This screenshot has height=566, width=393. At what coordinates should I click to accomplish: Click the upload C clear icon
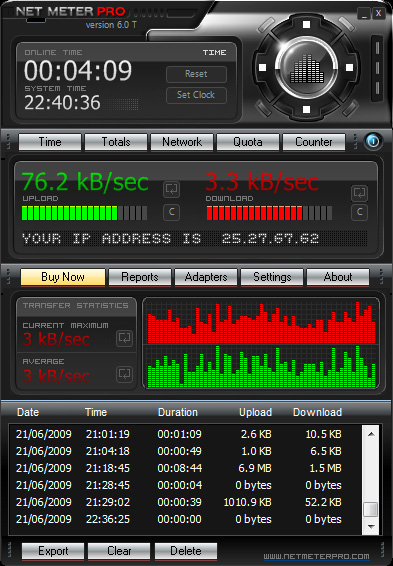coord(171,212)
